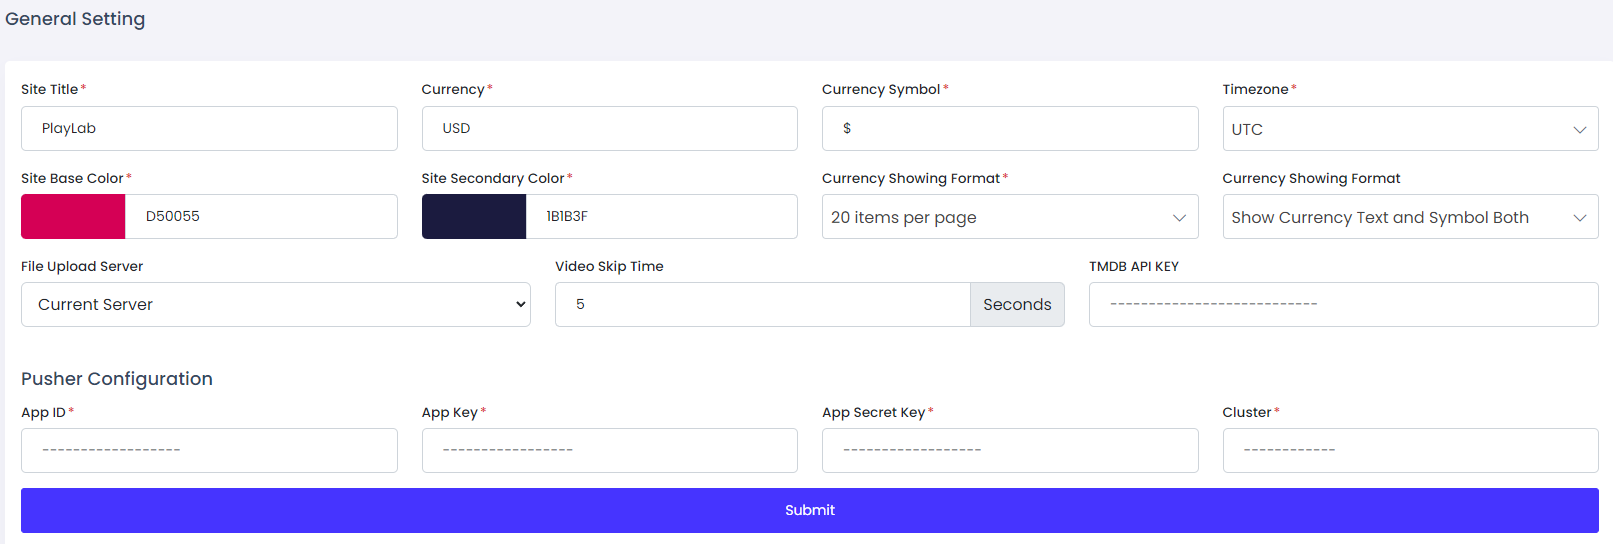Click the Pusher App Key field
This screenshot has width=1613, height=544.
(609, 451)
